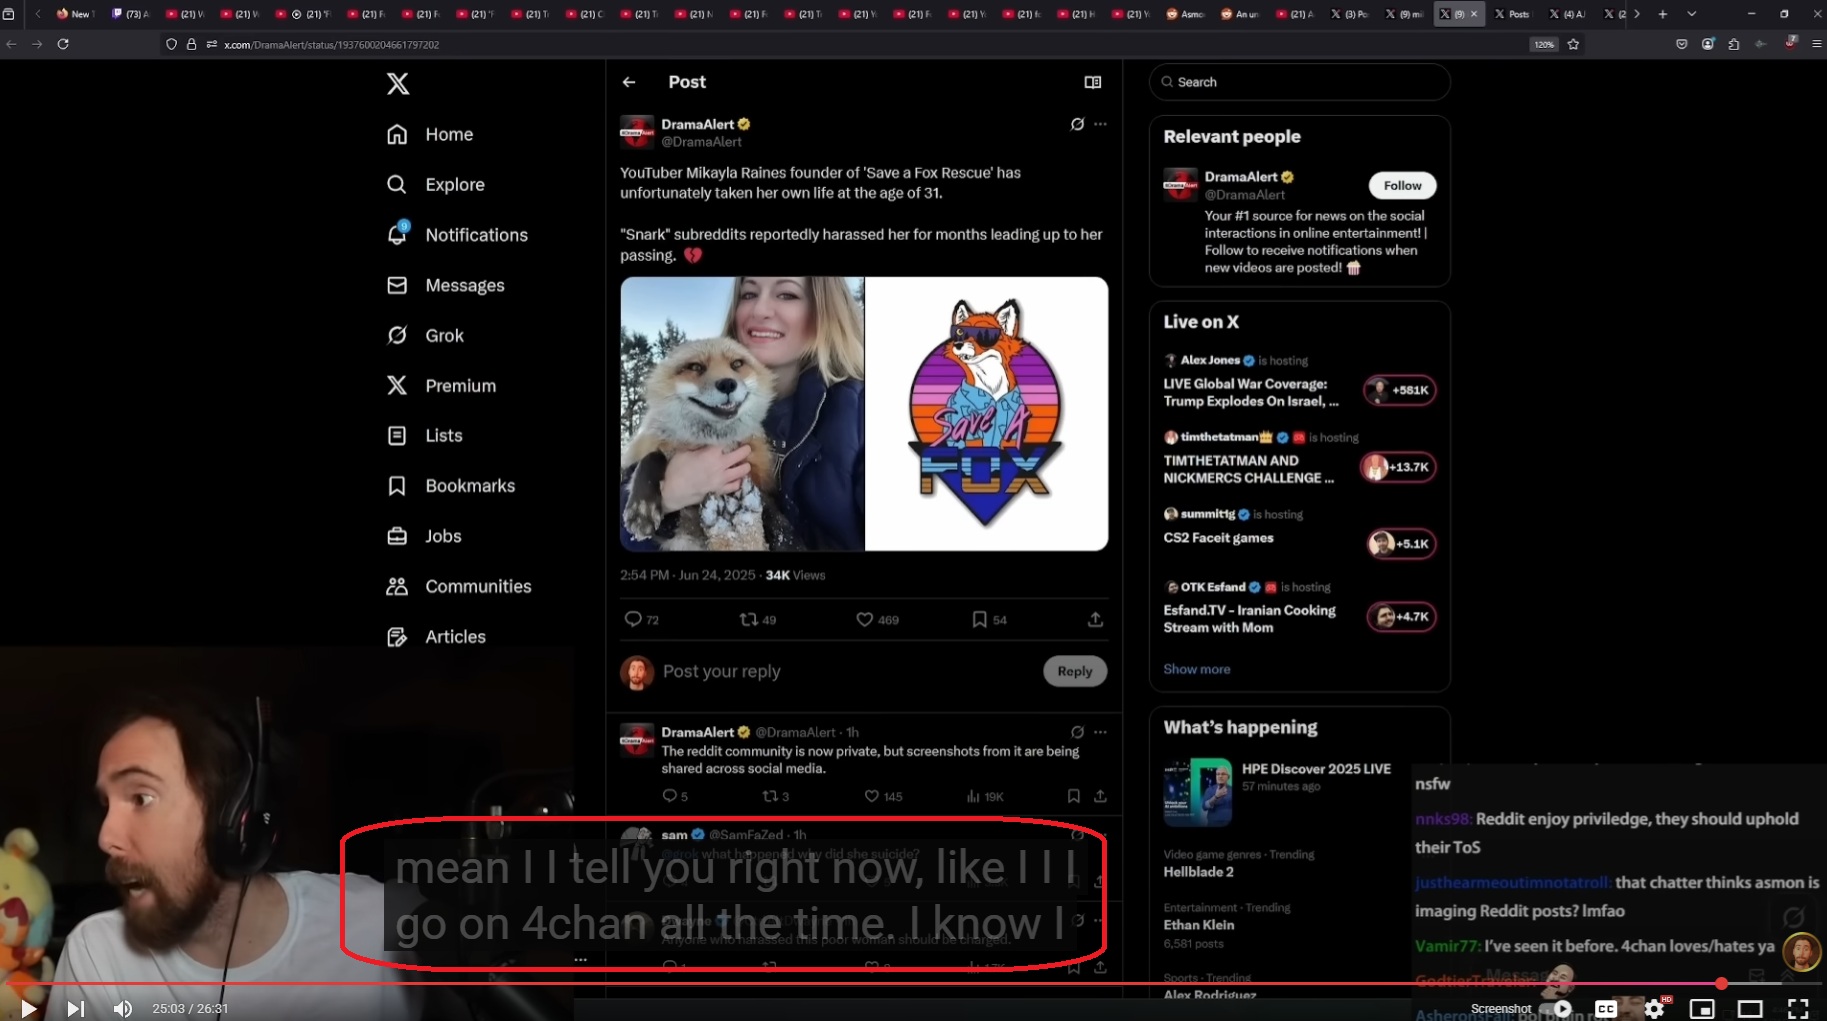The height and width of the screenshot is (1021, 1827).
Task: Click the Bookmarks icon in the sidebar
Action: [397, 485]
